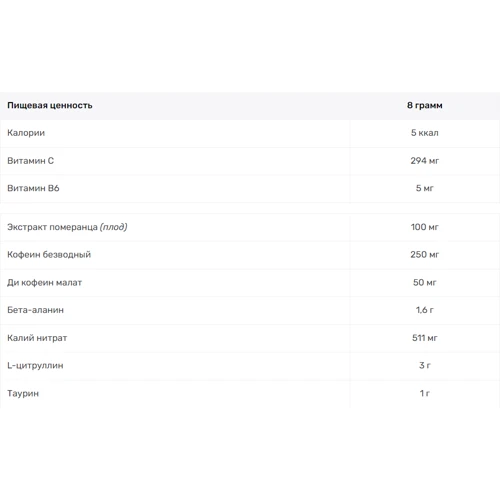This screenshot has width=500, height=500.
Task: Click the 'Витамин C' row label
Action: pyautogui.click(x=30, y=161)
